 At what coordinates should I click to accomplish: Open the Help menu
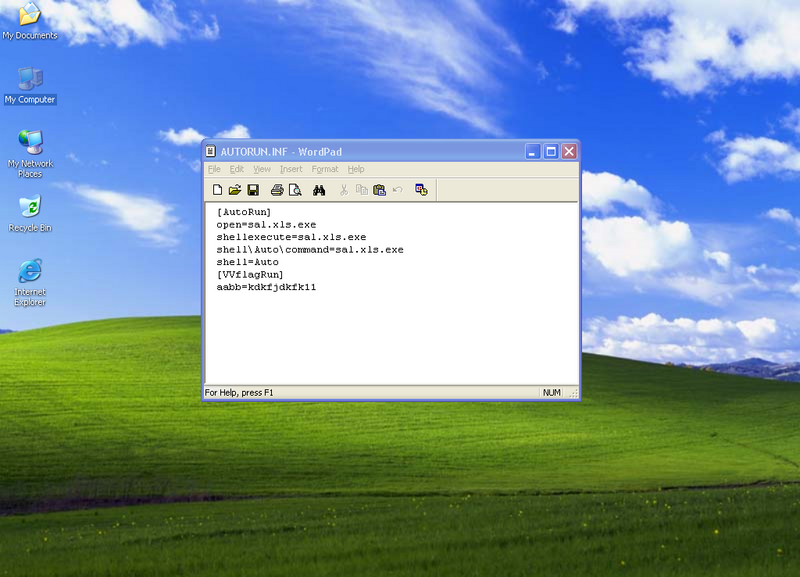coord(356,169)
